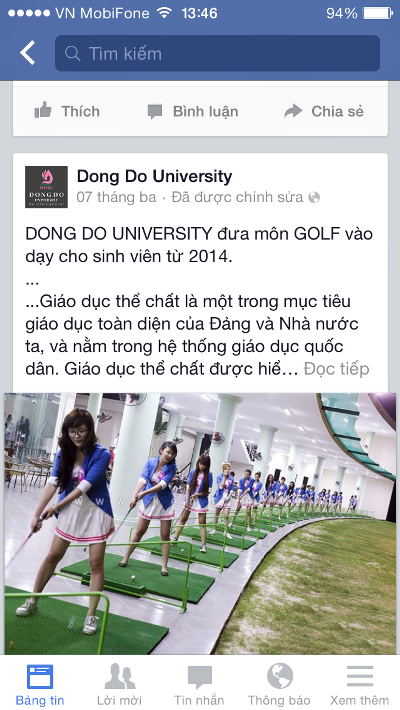The width and height of the screenshot is (400, 710).
Task: Open the golf students photo
Action: click(x=200, y=523)
